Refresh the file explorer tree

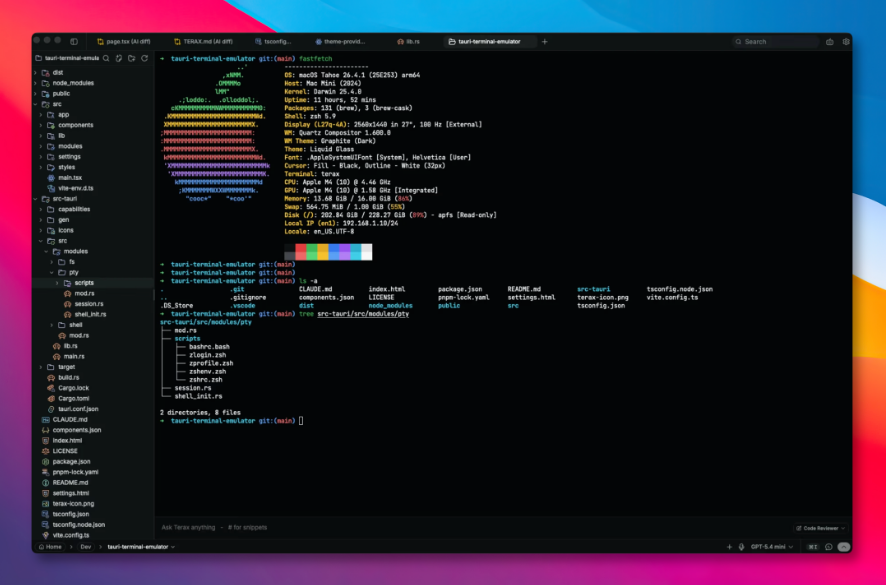pos(145,58)
